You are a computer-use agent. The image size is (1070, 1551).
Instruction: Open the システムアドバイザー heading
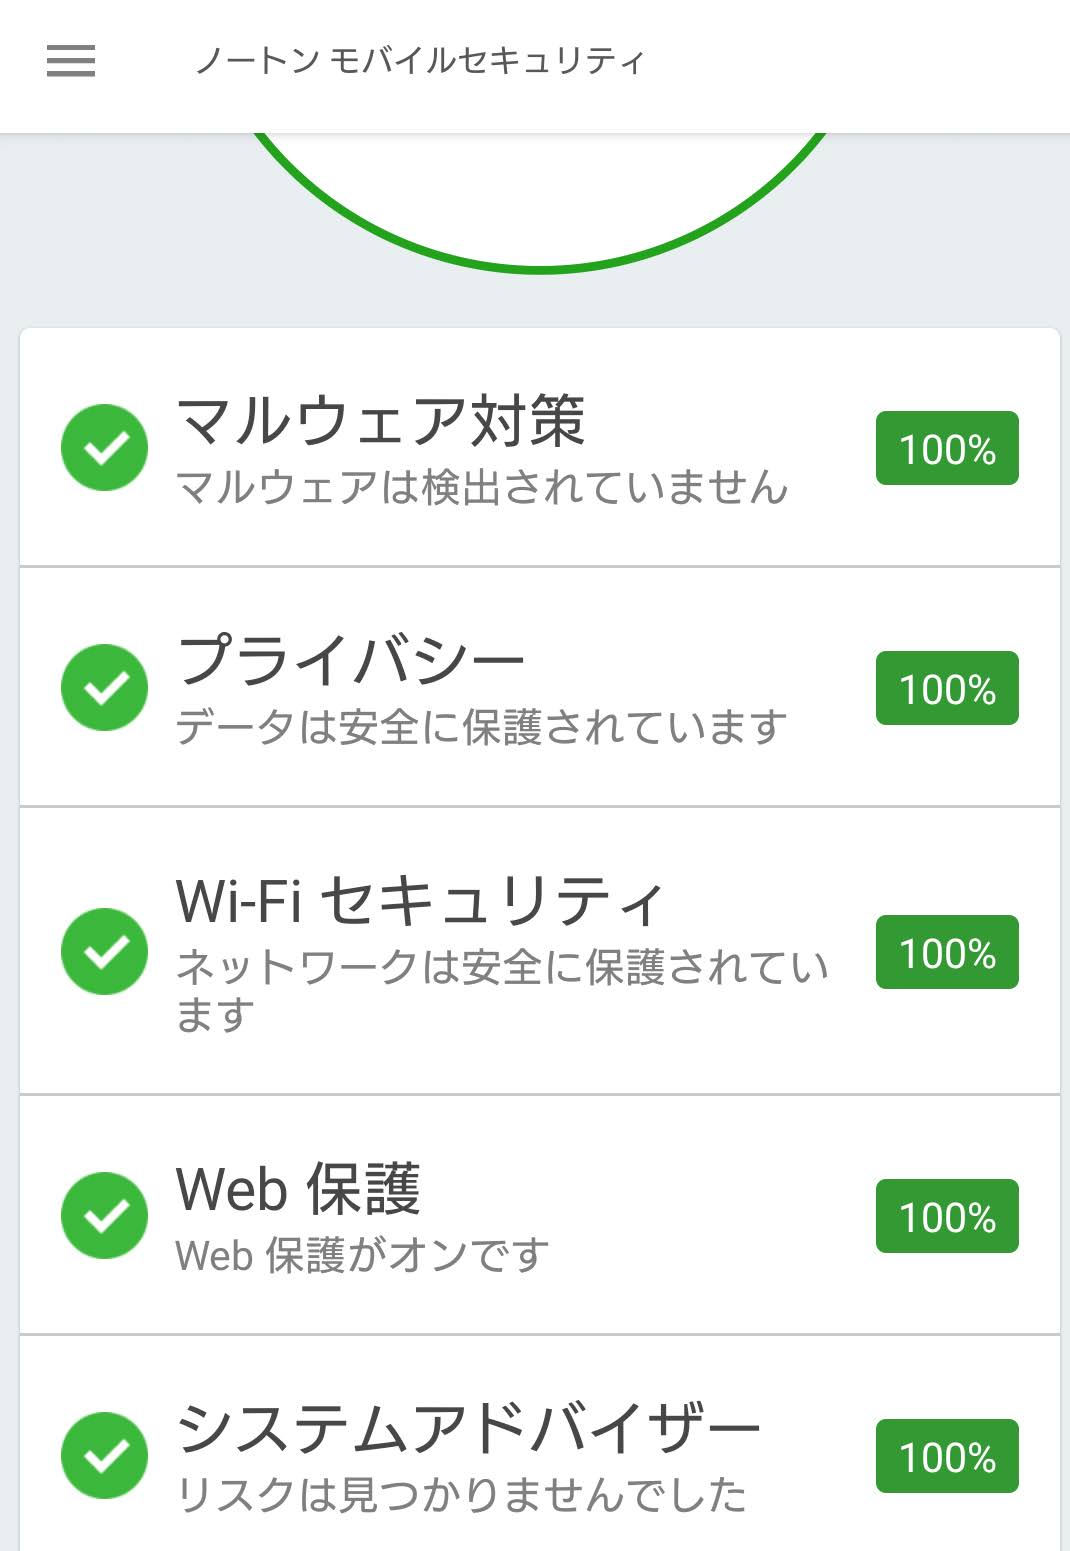[x=468, y=1428]
